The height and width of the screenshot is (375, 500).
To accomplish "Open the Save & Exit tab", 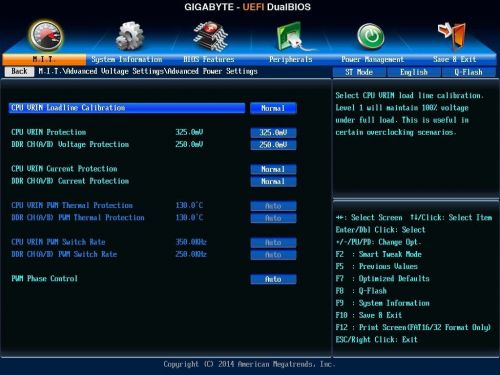I will tap(455, 59).
